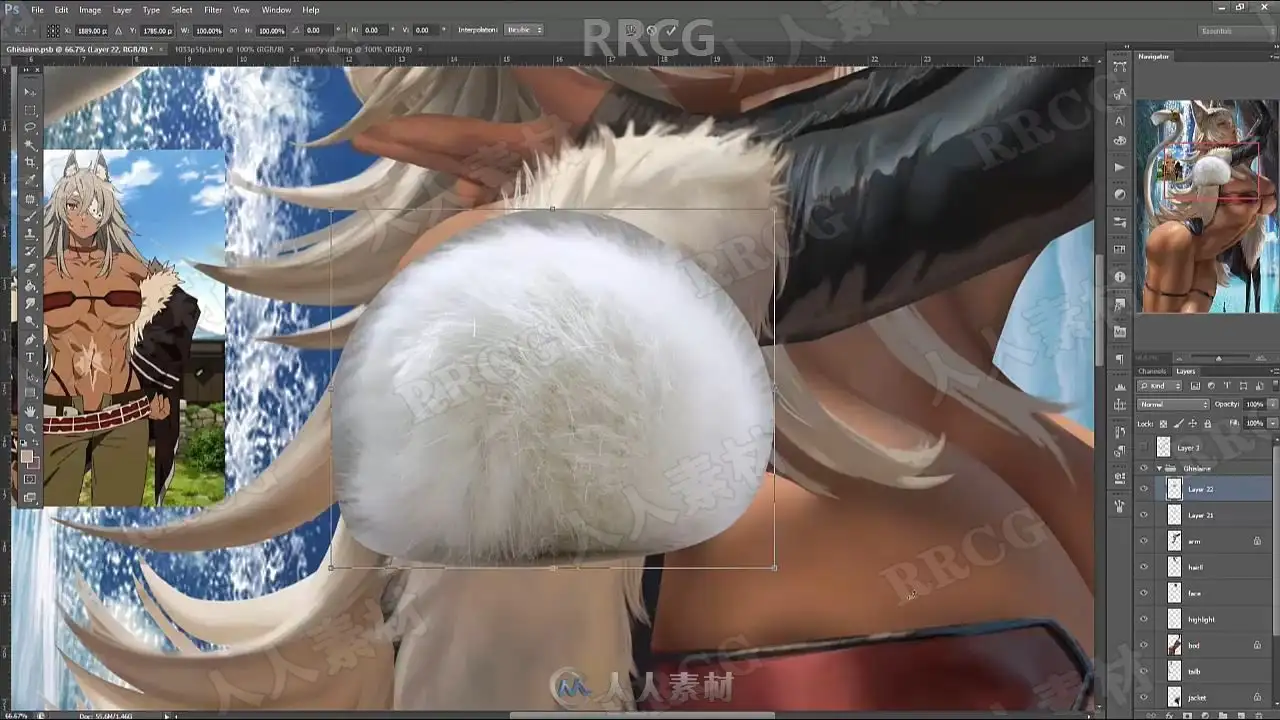Collapse the Ghislaine layer group

click(x=1160, y=468)
